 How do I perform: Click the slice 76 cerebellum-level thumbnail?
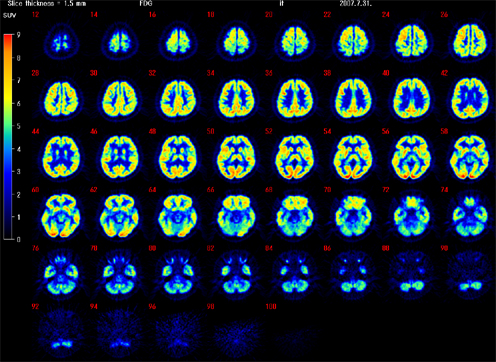click(x=61, y=275)
